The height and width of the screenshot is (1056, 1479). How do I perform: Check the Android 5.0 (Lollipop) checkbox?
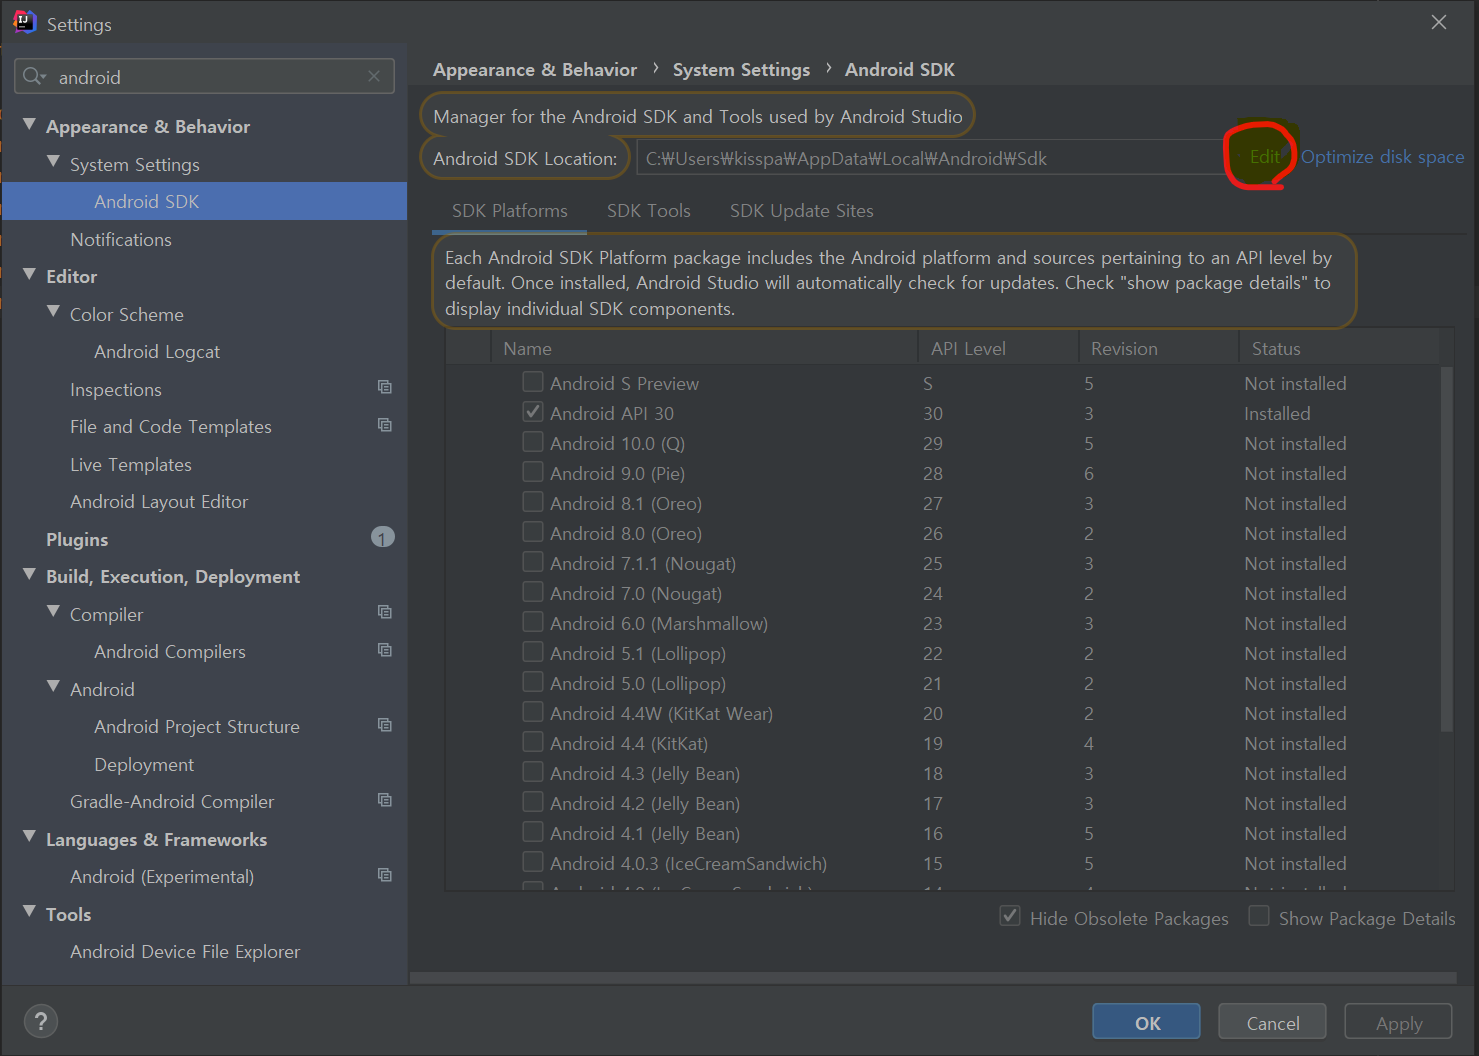point(533,682)
